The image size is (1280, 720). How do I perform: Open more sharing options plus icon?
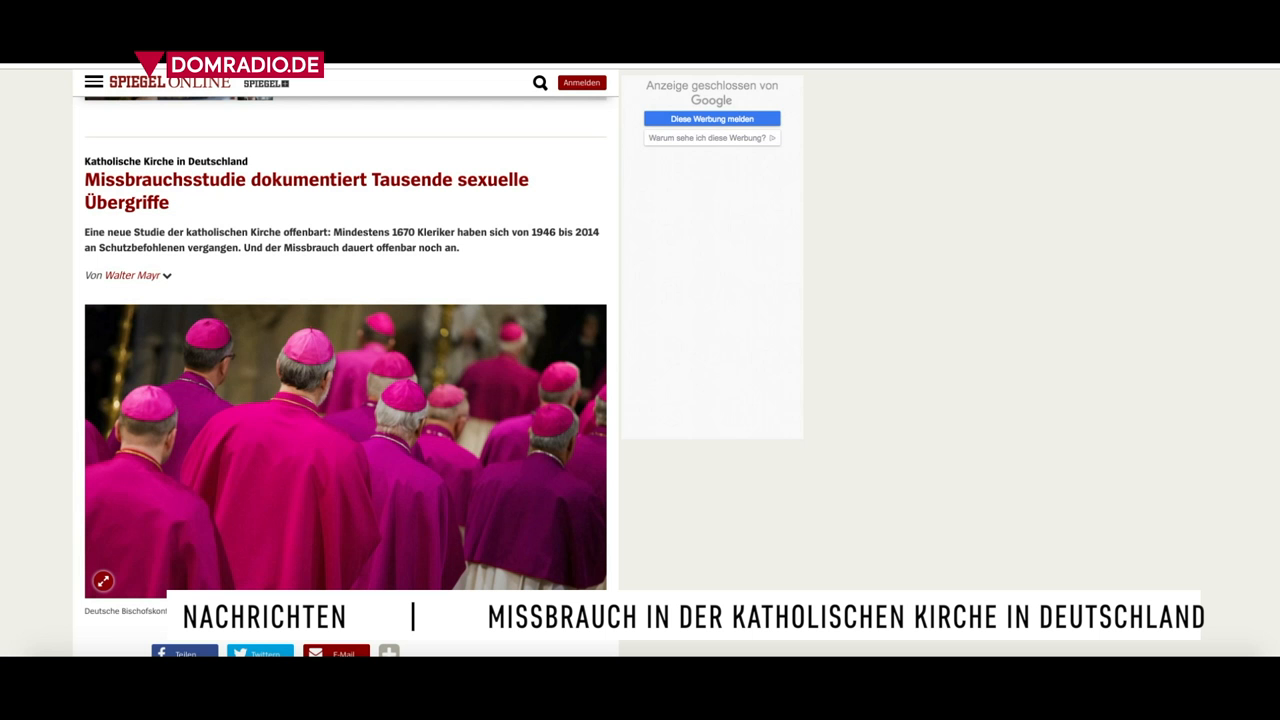(389, 652)
